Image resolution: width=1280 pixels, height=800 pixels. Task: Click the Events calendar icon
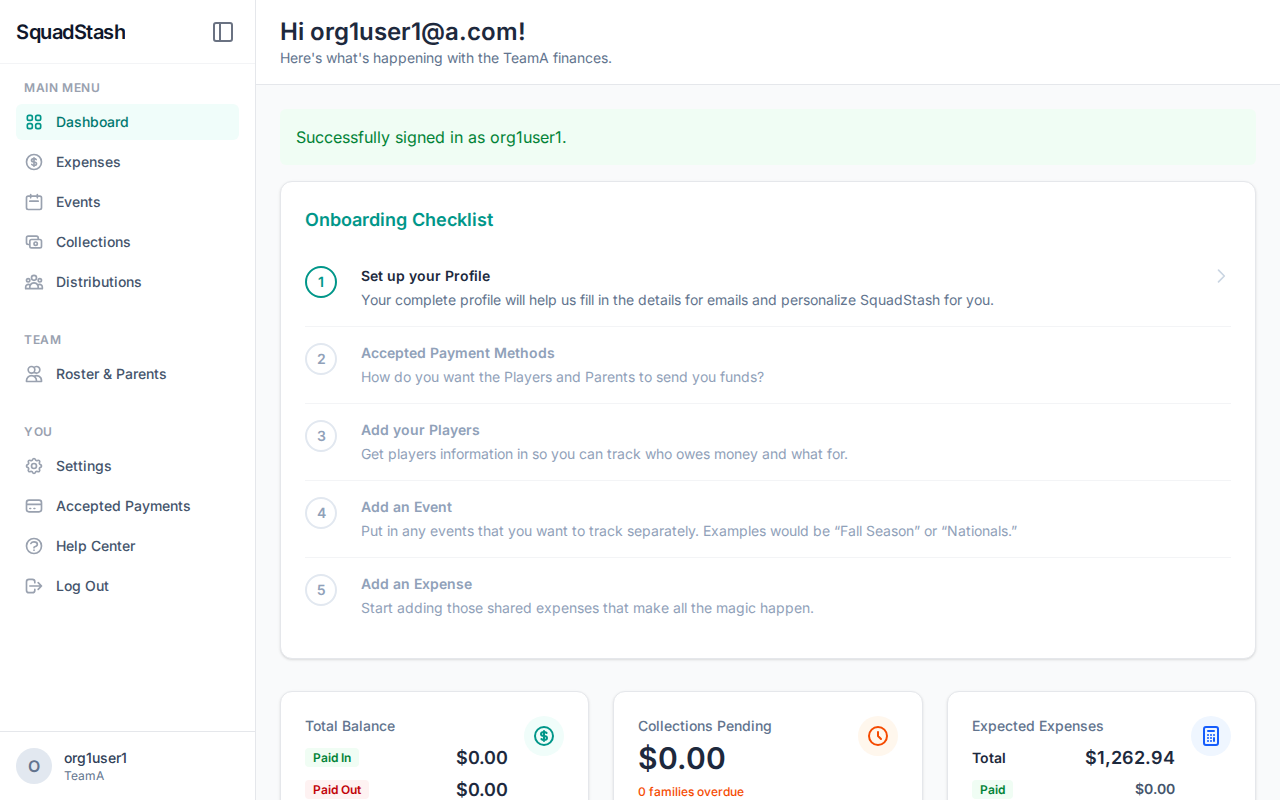34,202
